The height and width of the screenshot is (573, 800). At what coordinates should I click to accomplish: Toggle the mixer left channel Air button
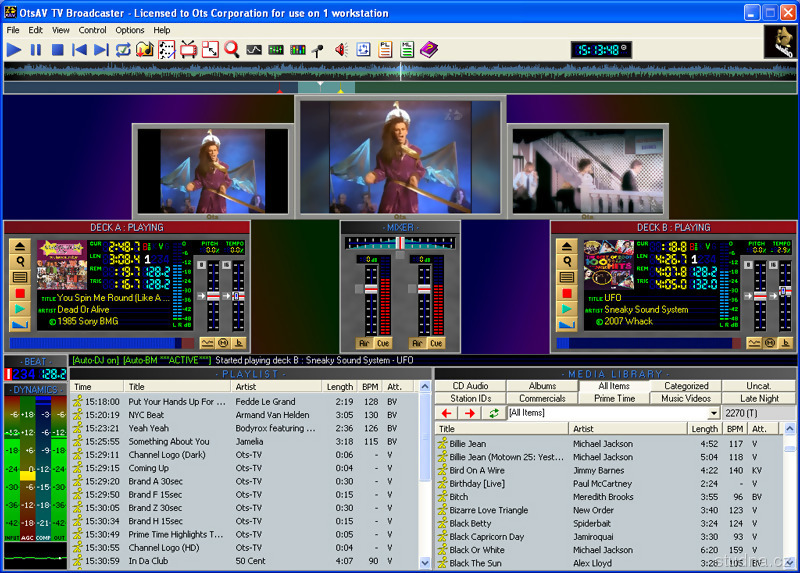(364, 343)
